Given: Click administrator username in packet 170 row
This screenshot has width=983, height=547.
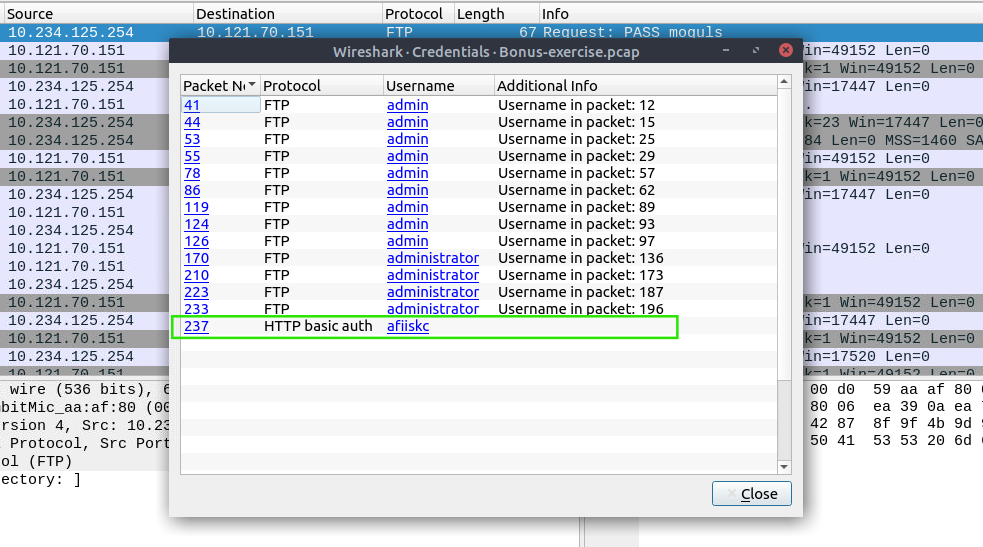Looking at the screenshot, I should (433, 258).
